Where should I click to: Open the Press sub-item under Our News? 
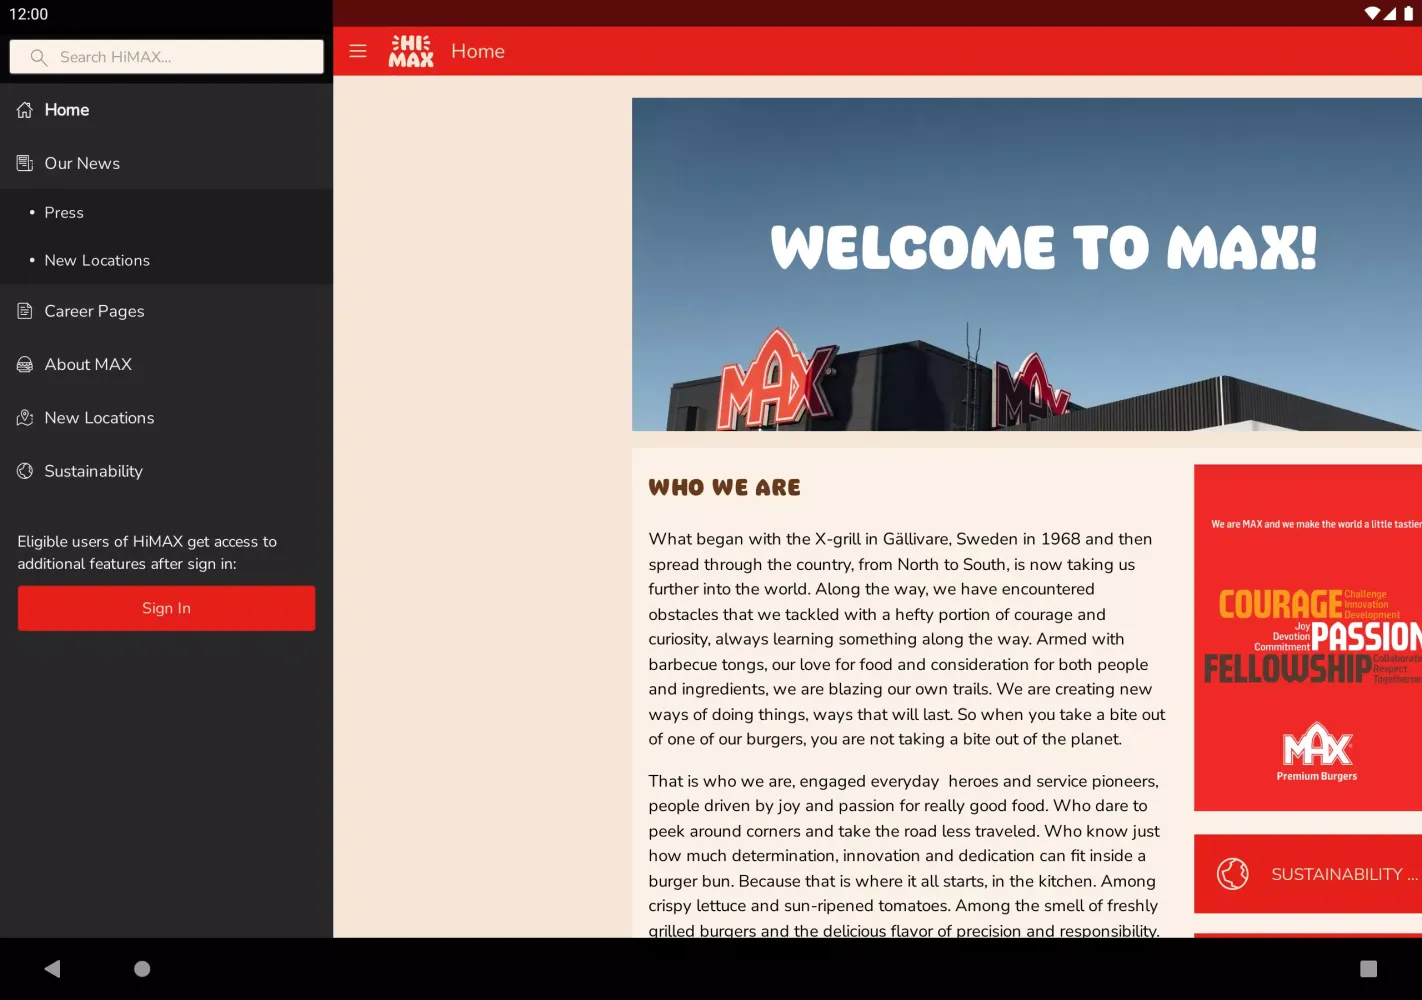64,213
